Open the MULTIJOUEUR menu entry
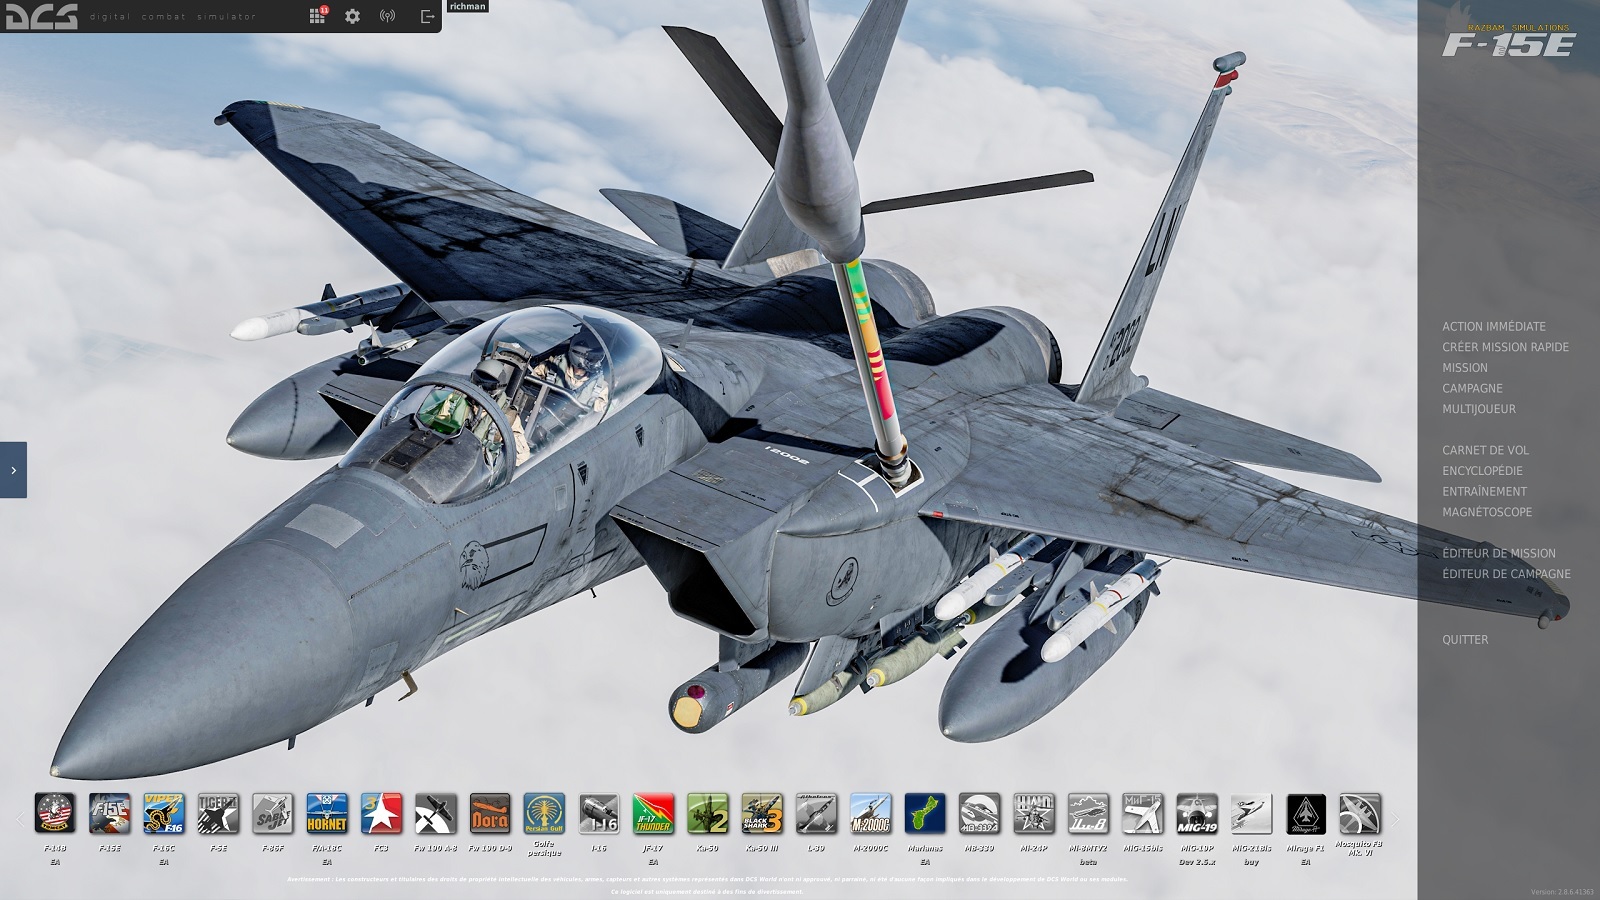 (1479, 409)
